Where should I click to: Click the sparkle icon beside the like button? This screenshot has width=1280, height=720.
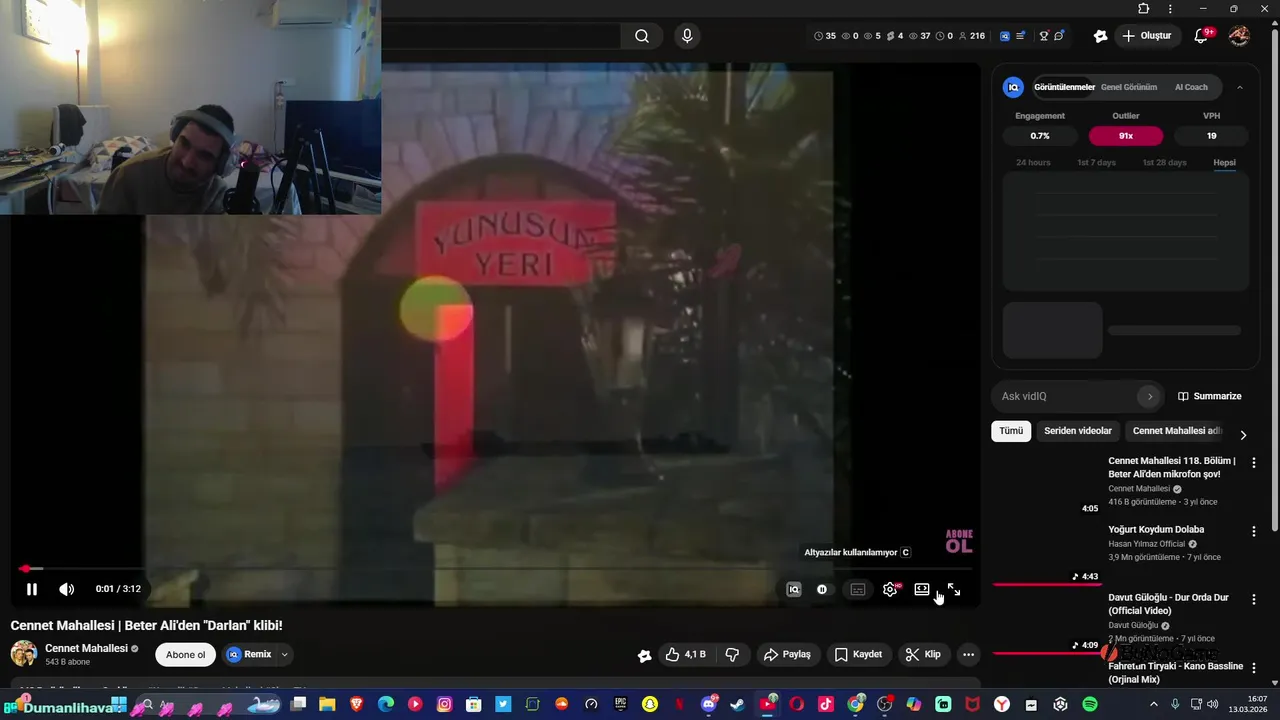(644, 655)
